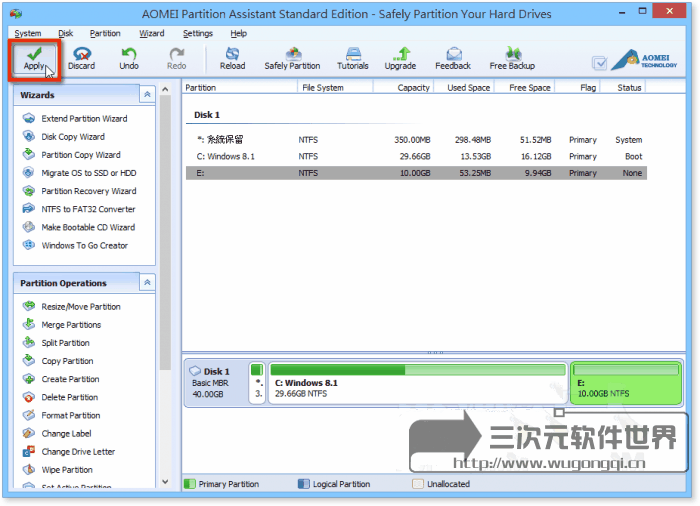The height and width of the screenshot is (506, 700).
Task: Send Feedback via toolbar icon
Action: [453, 58]
